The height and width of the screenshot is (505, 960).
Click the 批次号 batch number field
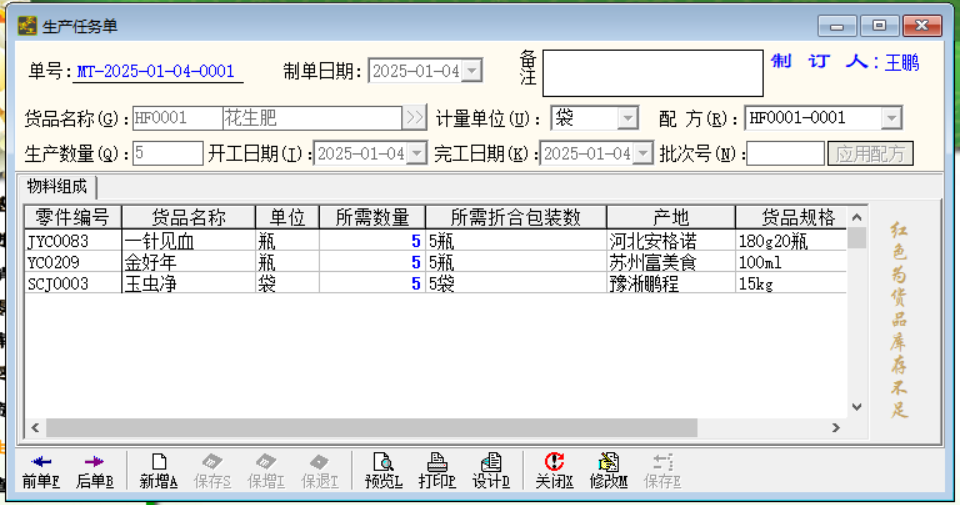tap(785, 154)
